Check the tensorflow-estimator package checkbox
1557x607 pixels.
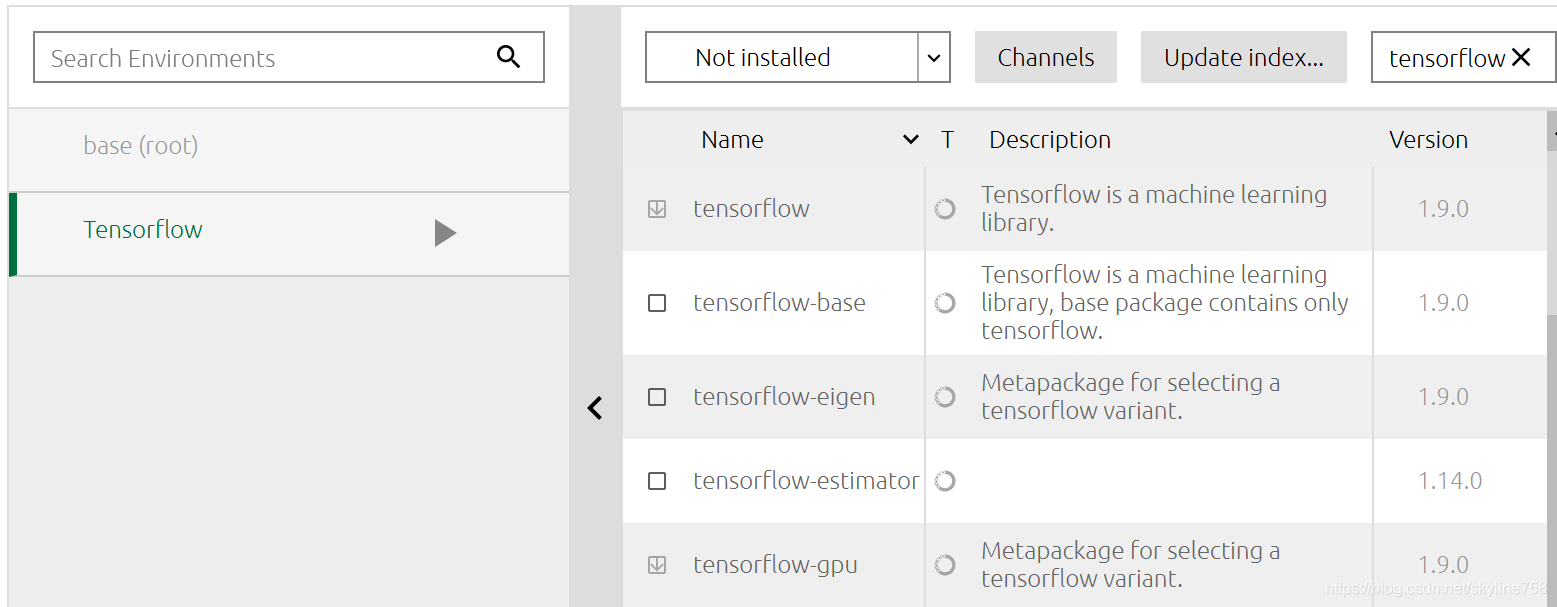[657, 481]
